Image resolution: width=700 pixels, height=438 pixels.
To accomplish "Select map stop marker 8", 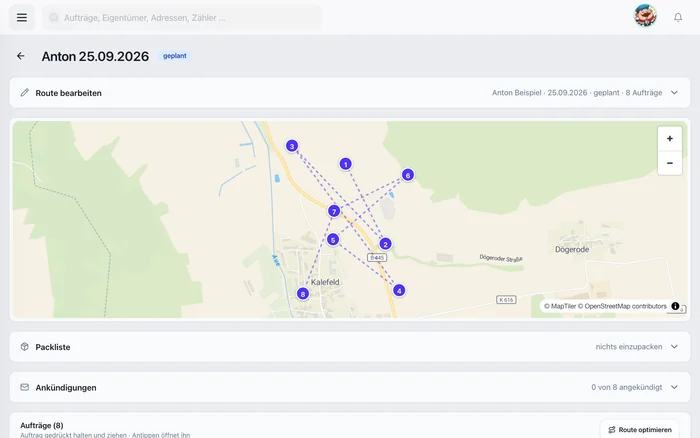I will click(303, 294).
